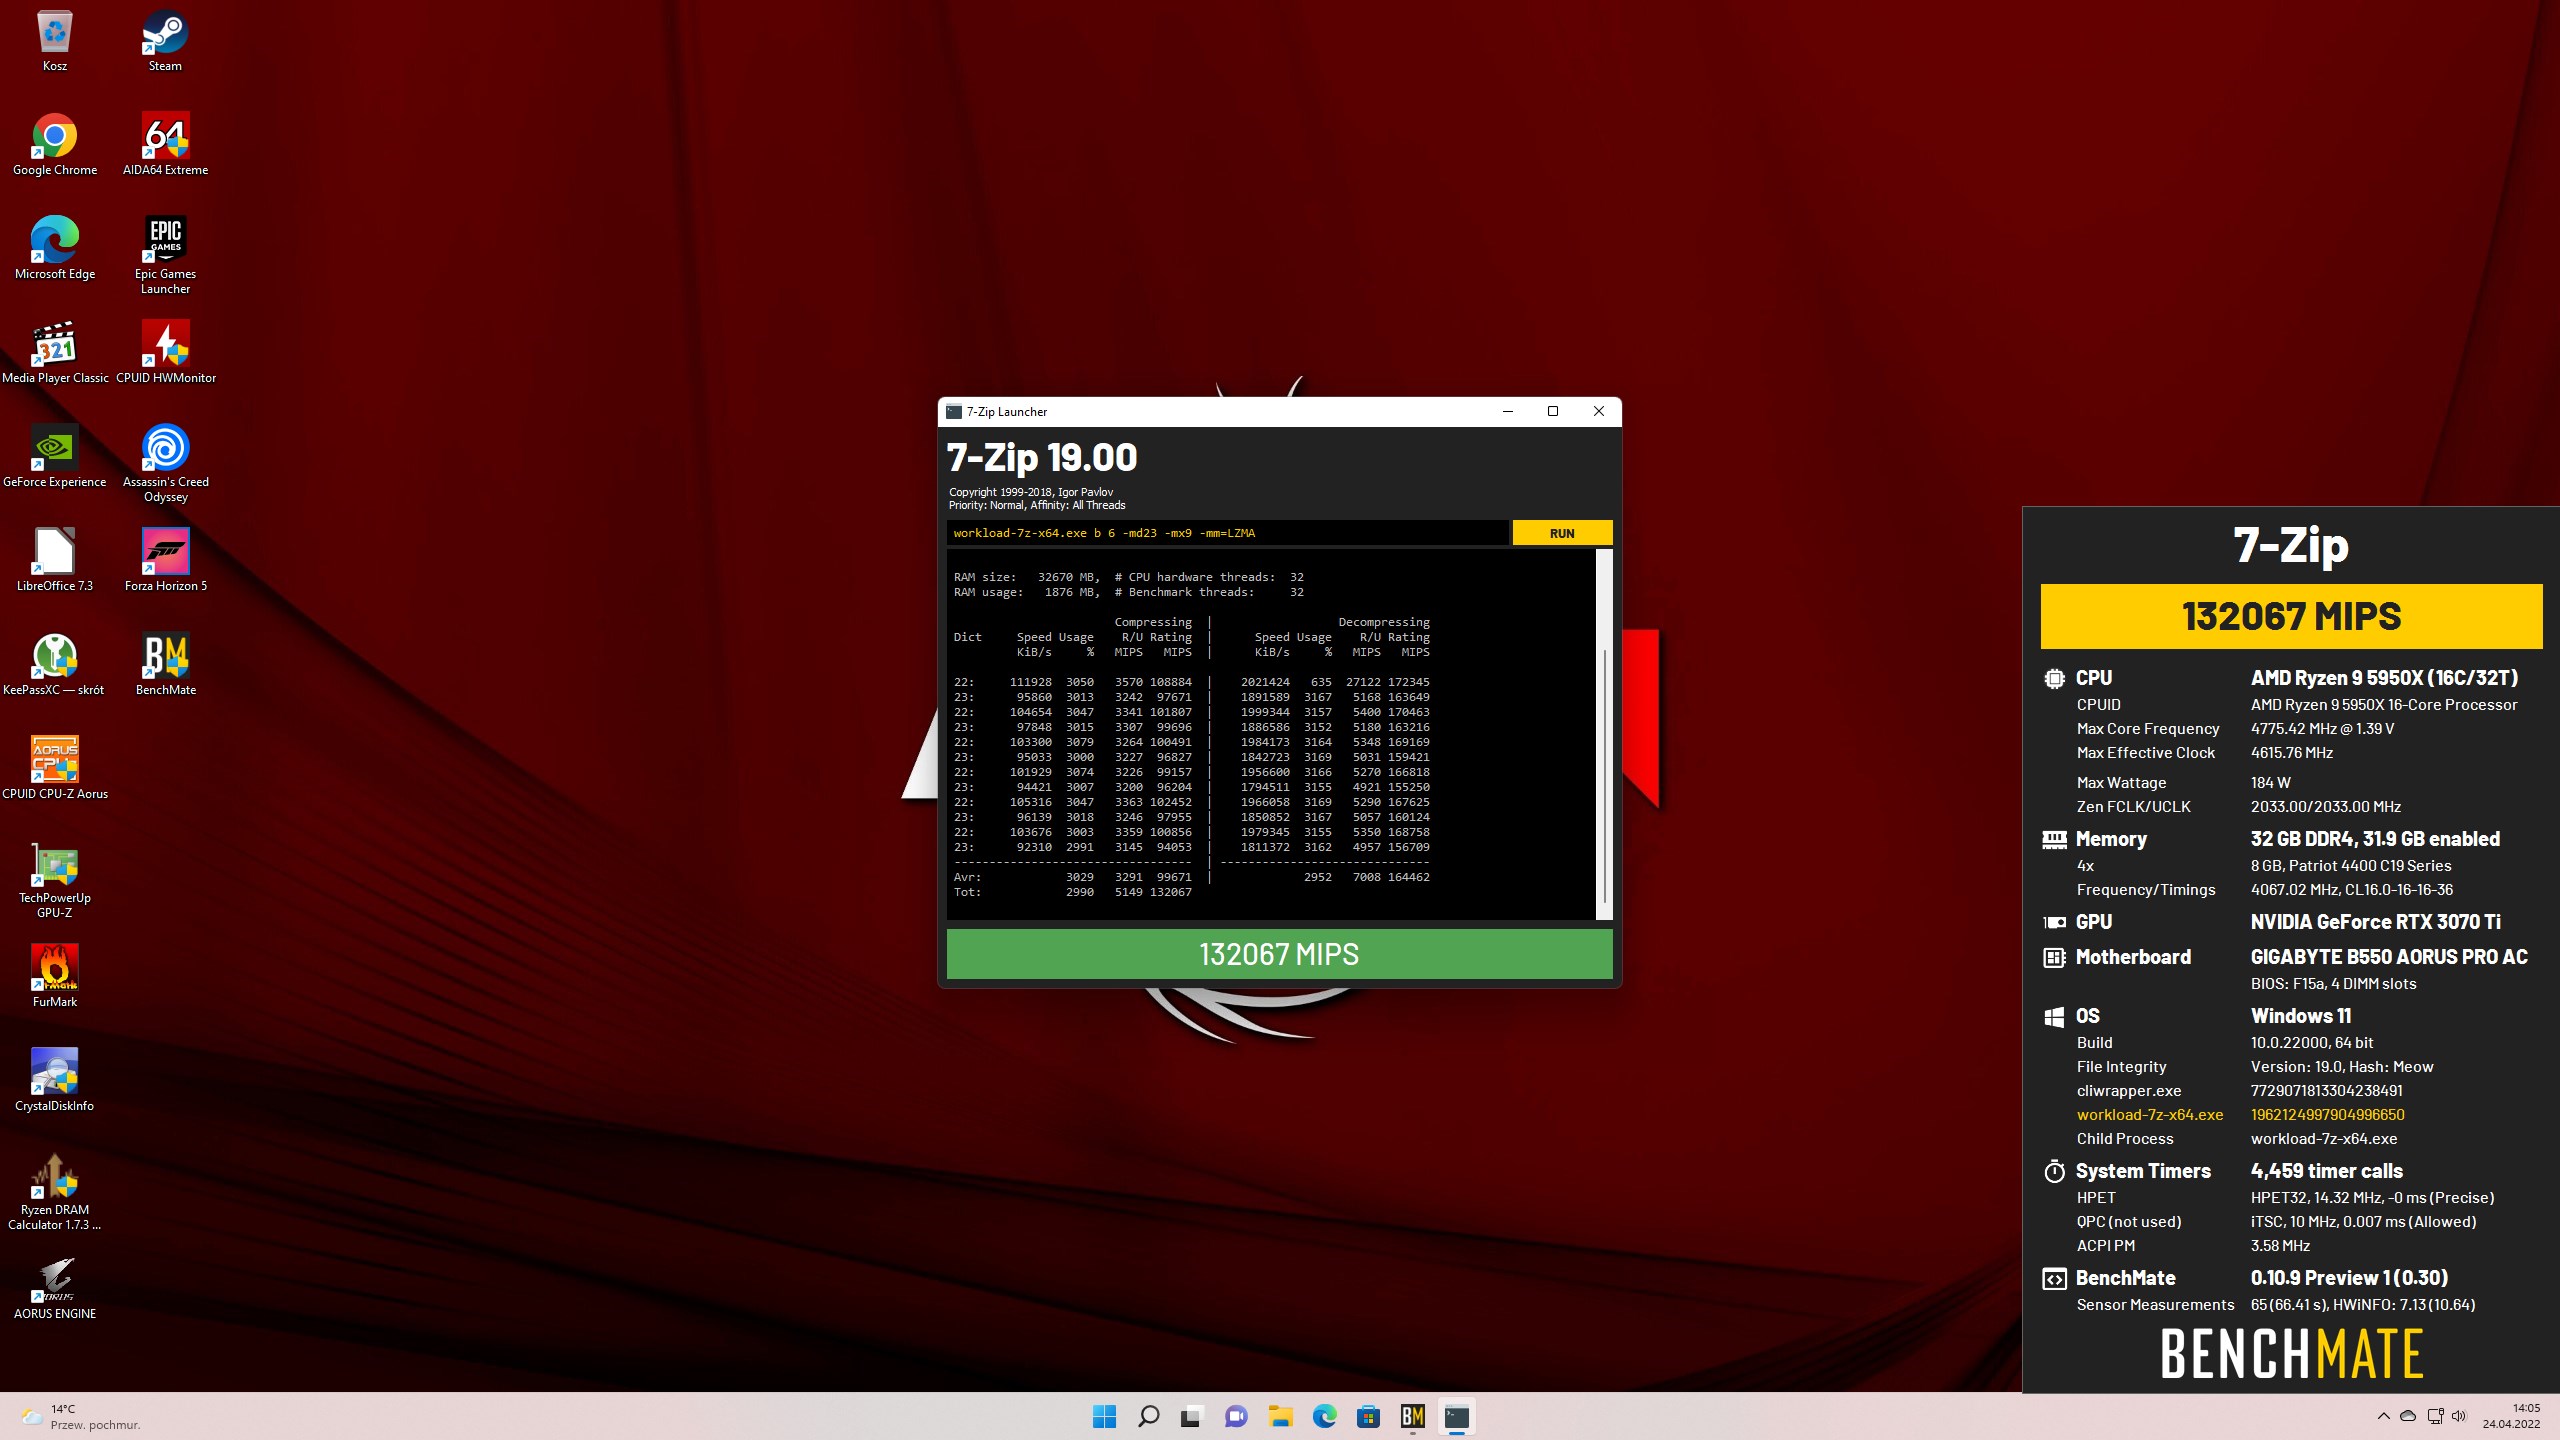Screen dimensions: 2560x1440
Task: Open OneDrive cloud tray icon
Action: click(x=2408, y=1416)
